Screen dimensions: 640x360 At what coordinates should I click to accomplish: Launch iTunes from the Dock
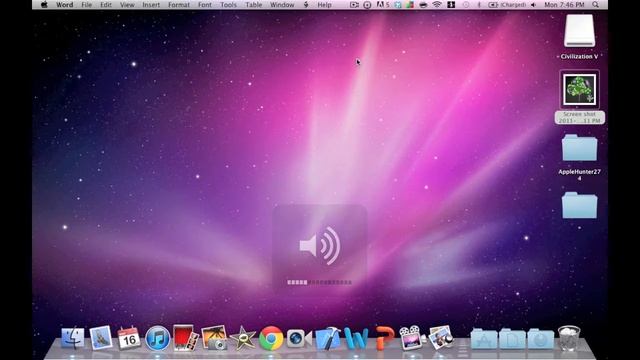pos(158,338)
